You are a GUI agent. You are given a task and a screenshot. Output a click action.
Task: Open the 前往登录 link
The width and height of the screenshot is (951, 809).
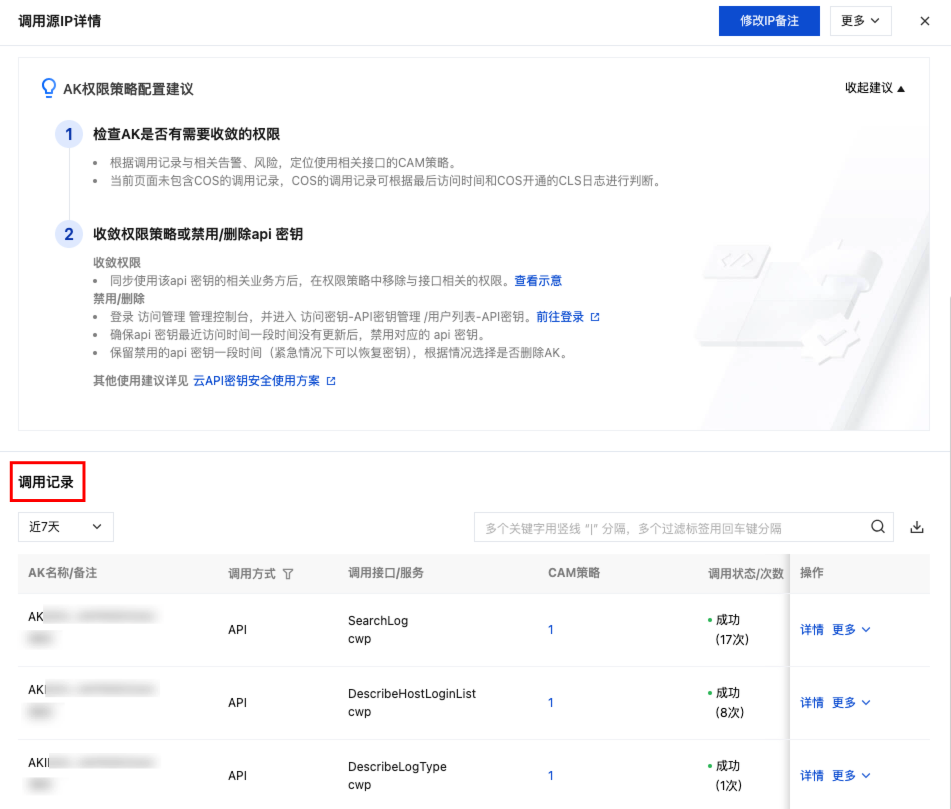click(559, 317)
